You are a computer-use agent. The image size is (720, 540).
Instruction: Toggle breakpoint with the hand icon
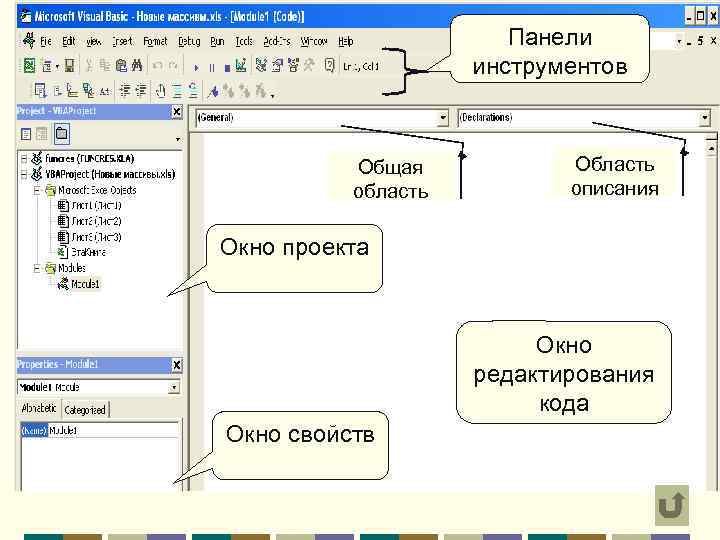(x=160, y=91)
